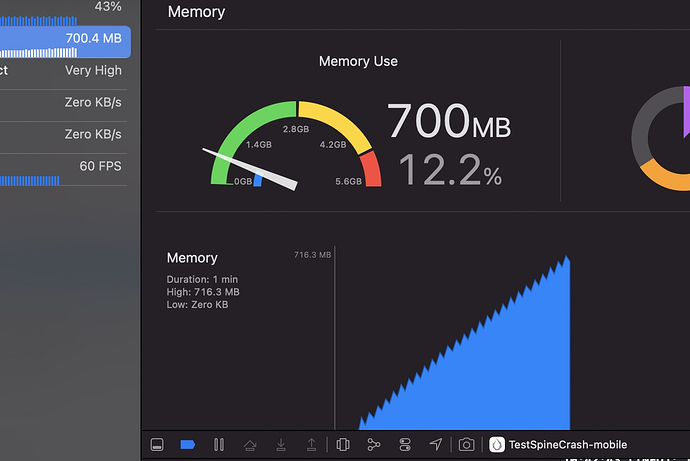Viewport: 690px width, 461px height.
Task: Click the Step Over button
Action: 250,445
